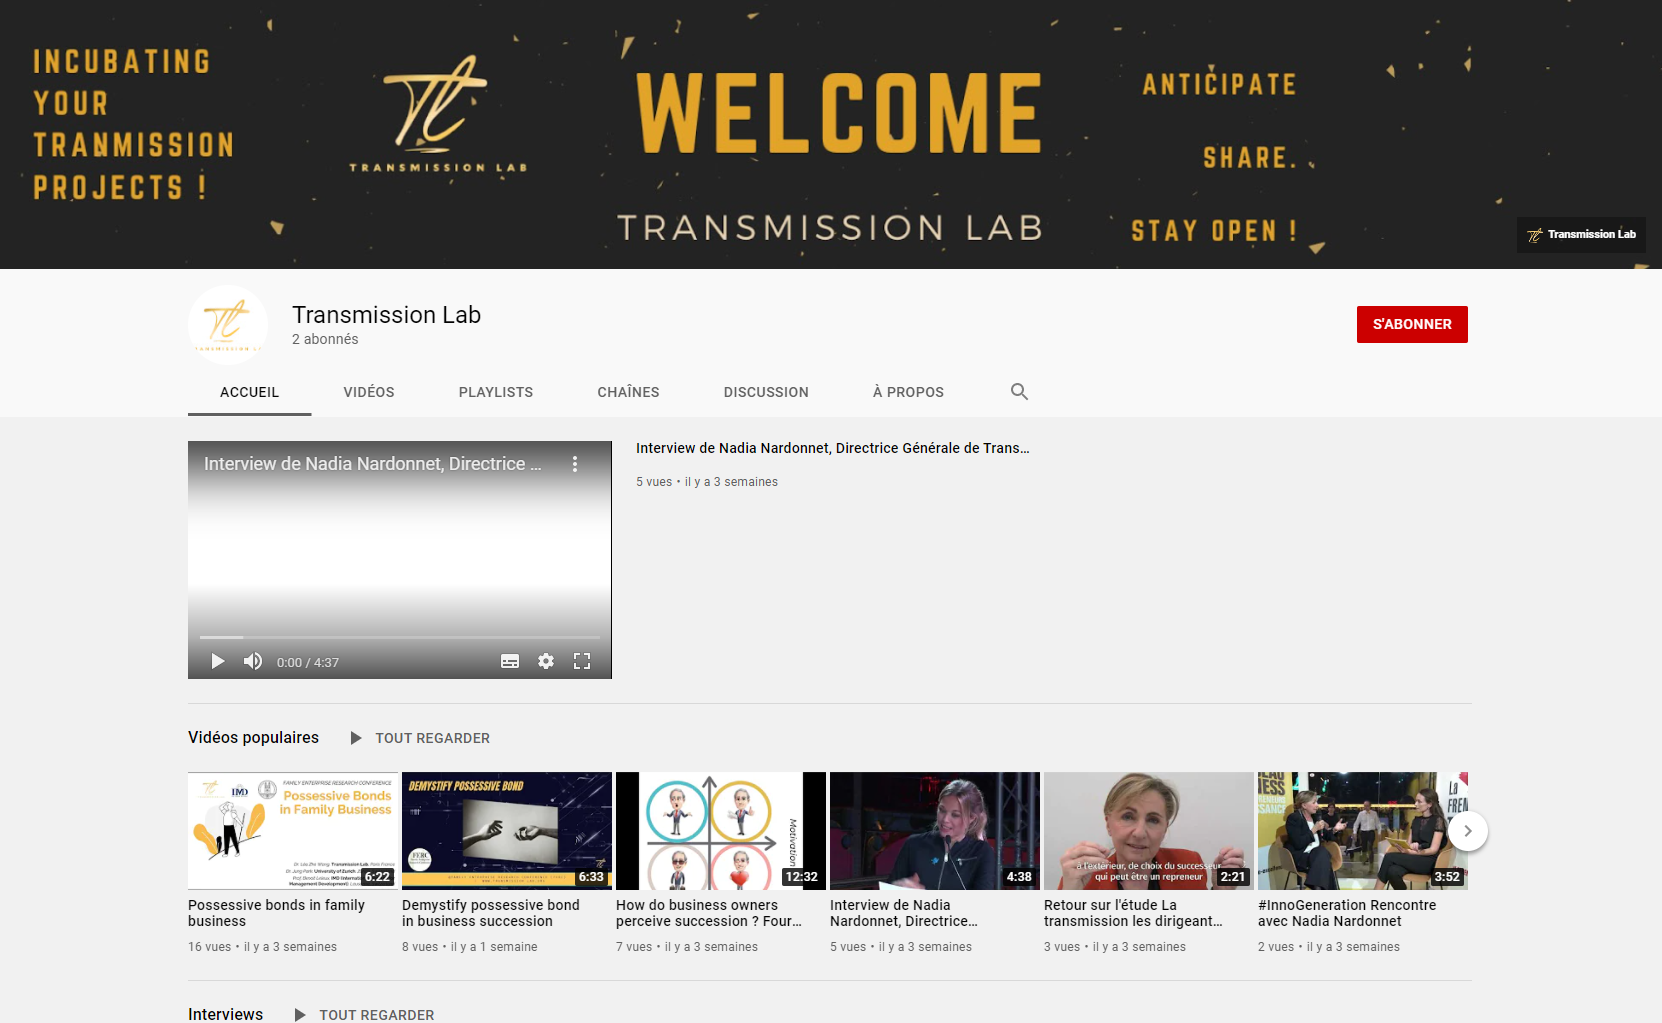Viewport: 1662px width, 1023px height.
Task: Click the '2 abonnés' subscriber count
Action: [325, 339]
